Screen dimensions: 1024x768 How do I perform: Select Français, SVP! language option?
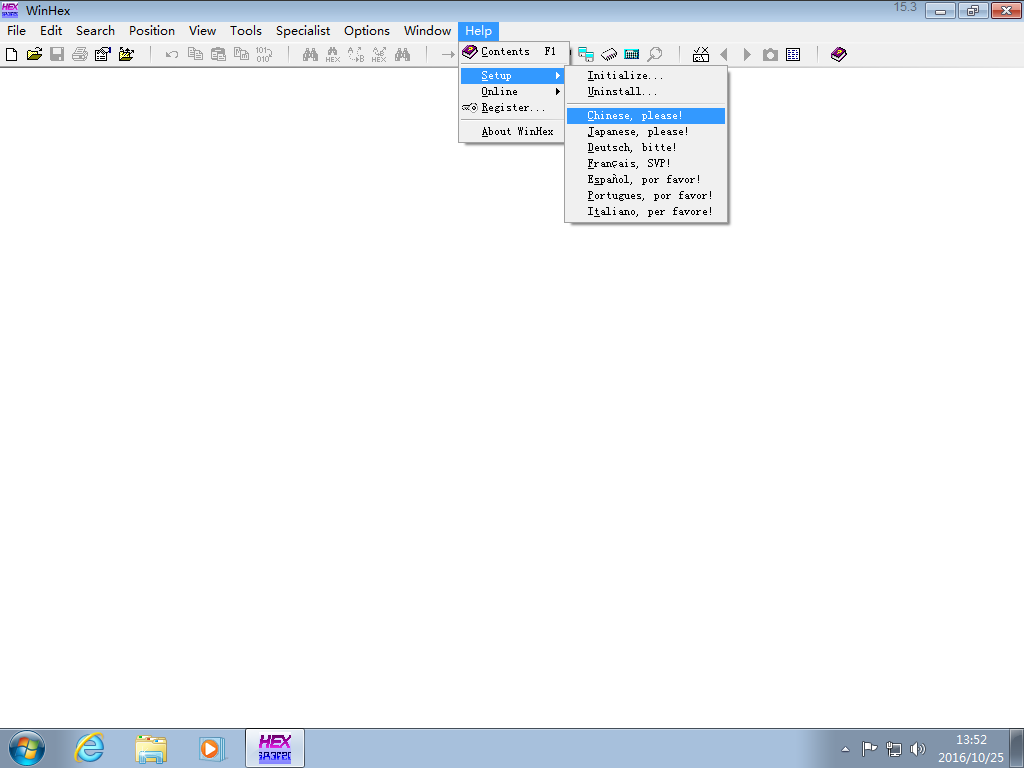(x=646, y=163)
